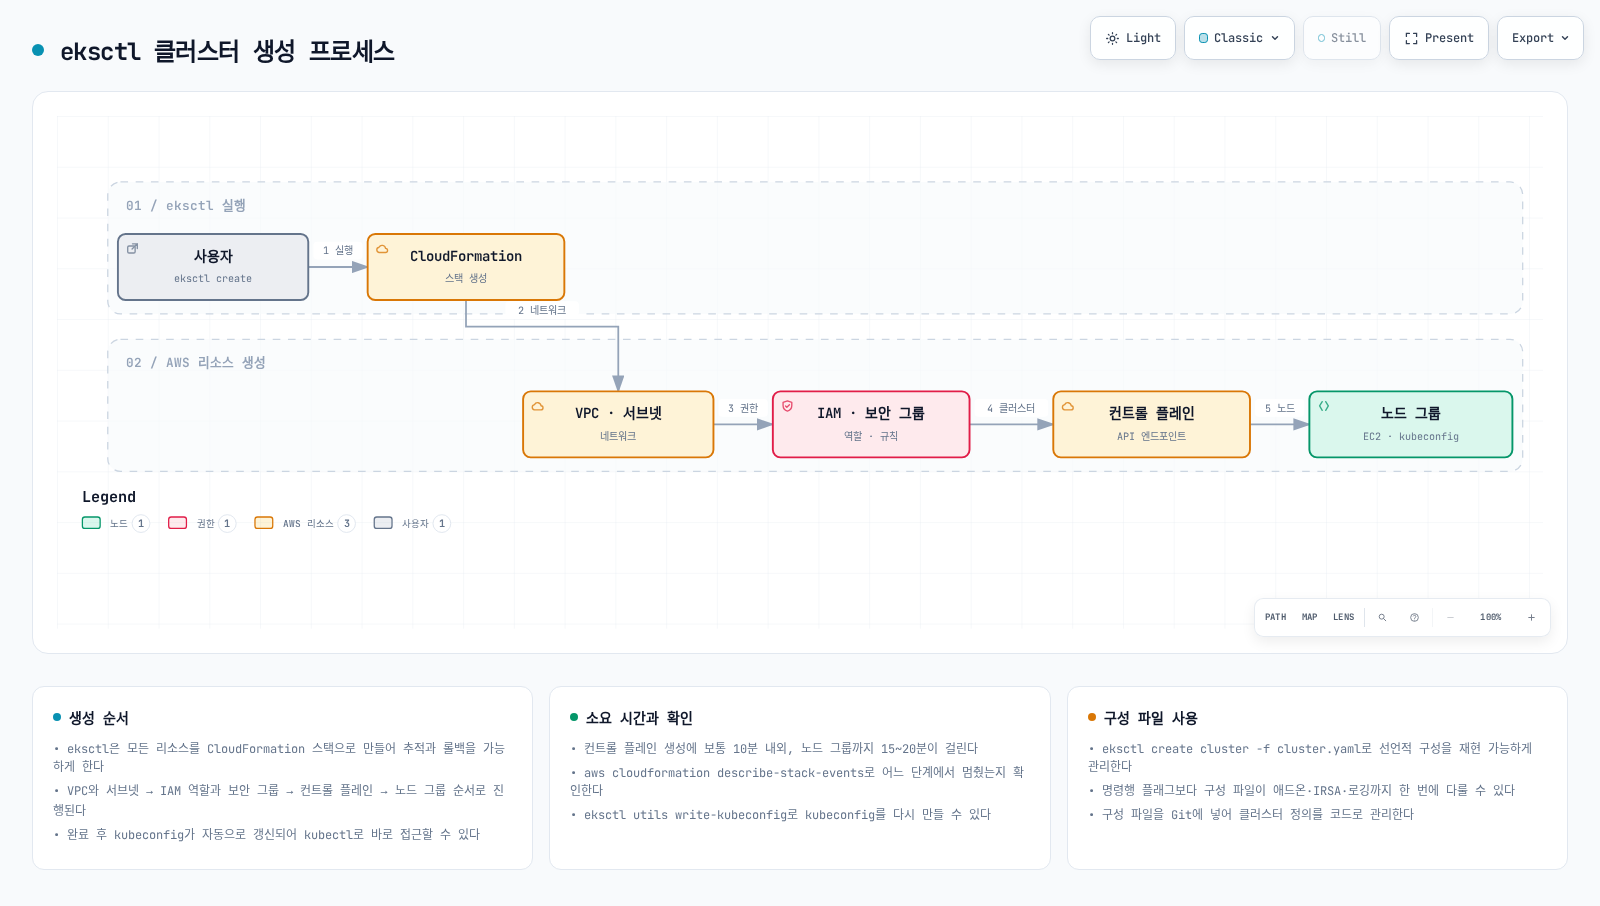Click the search magnifier icon
Screen dimensions: 1600x906
pyautogui.click(x=1382, y=617)
